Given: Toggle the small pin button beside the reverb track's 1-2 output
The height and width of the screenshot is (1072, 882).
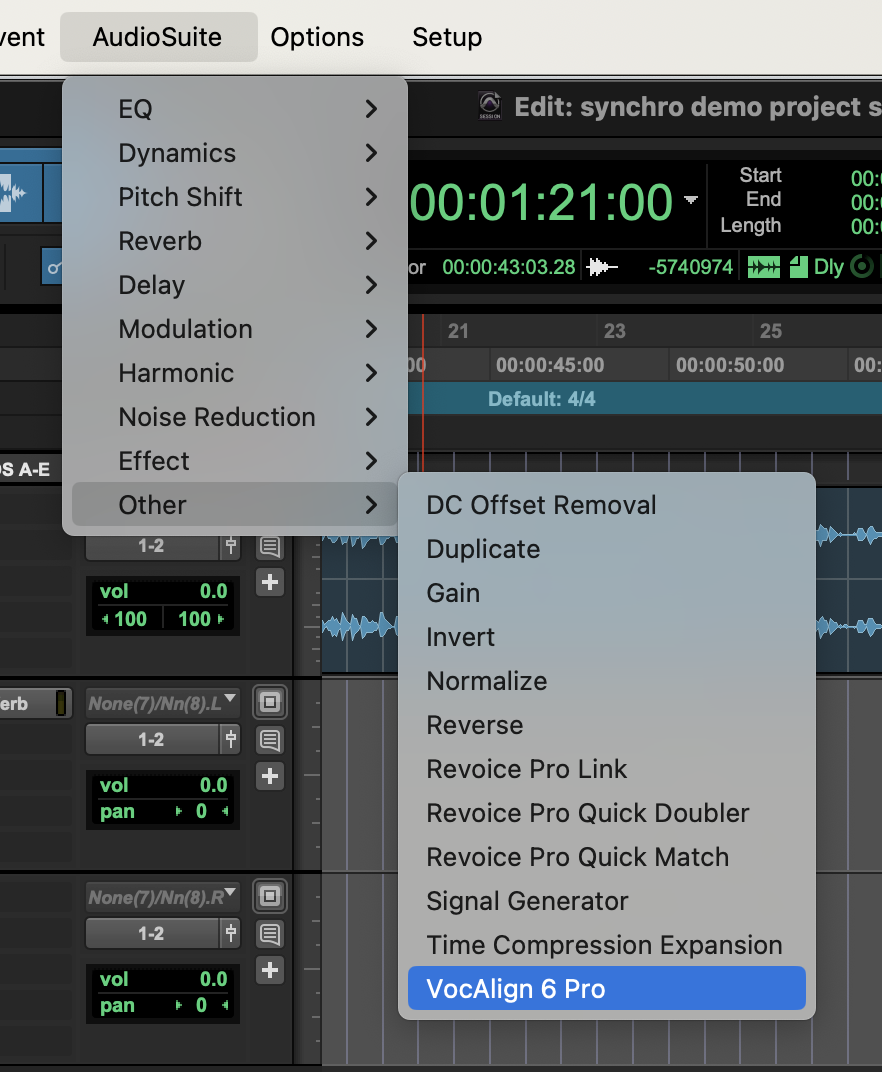Looking at the screenshot, I should pyautogui.click(x=231, y=740).
